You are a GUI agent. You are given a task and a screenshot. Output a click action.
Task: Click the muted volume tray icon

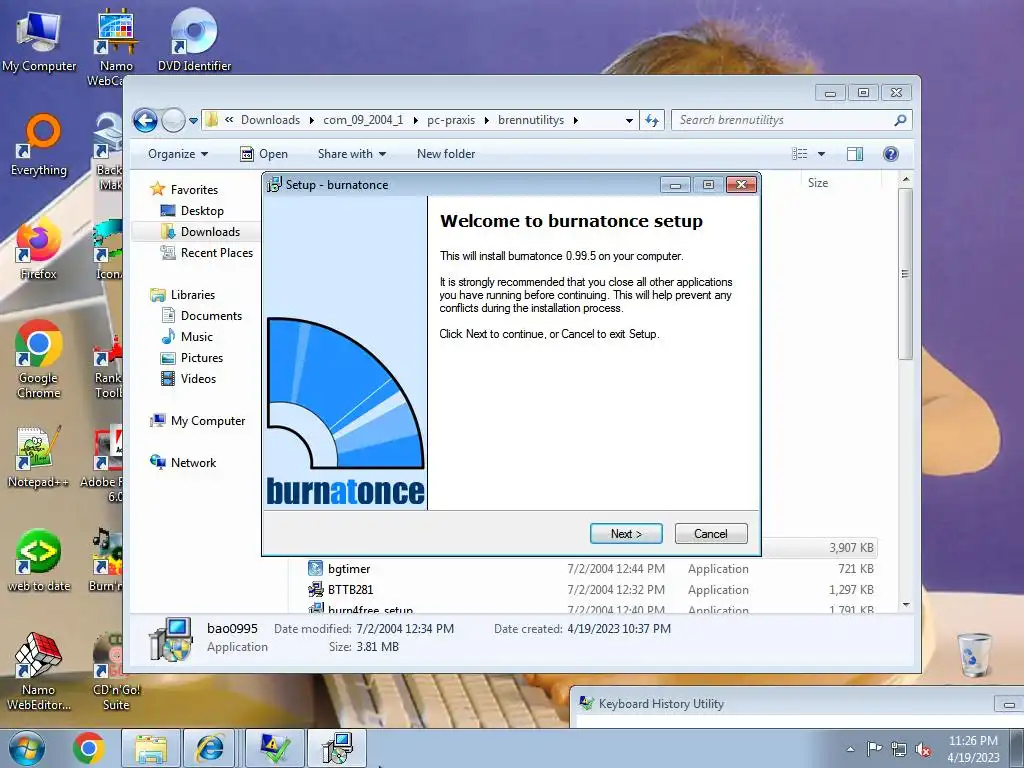[923, 749]
